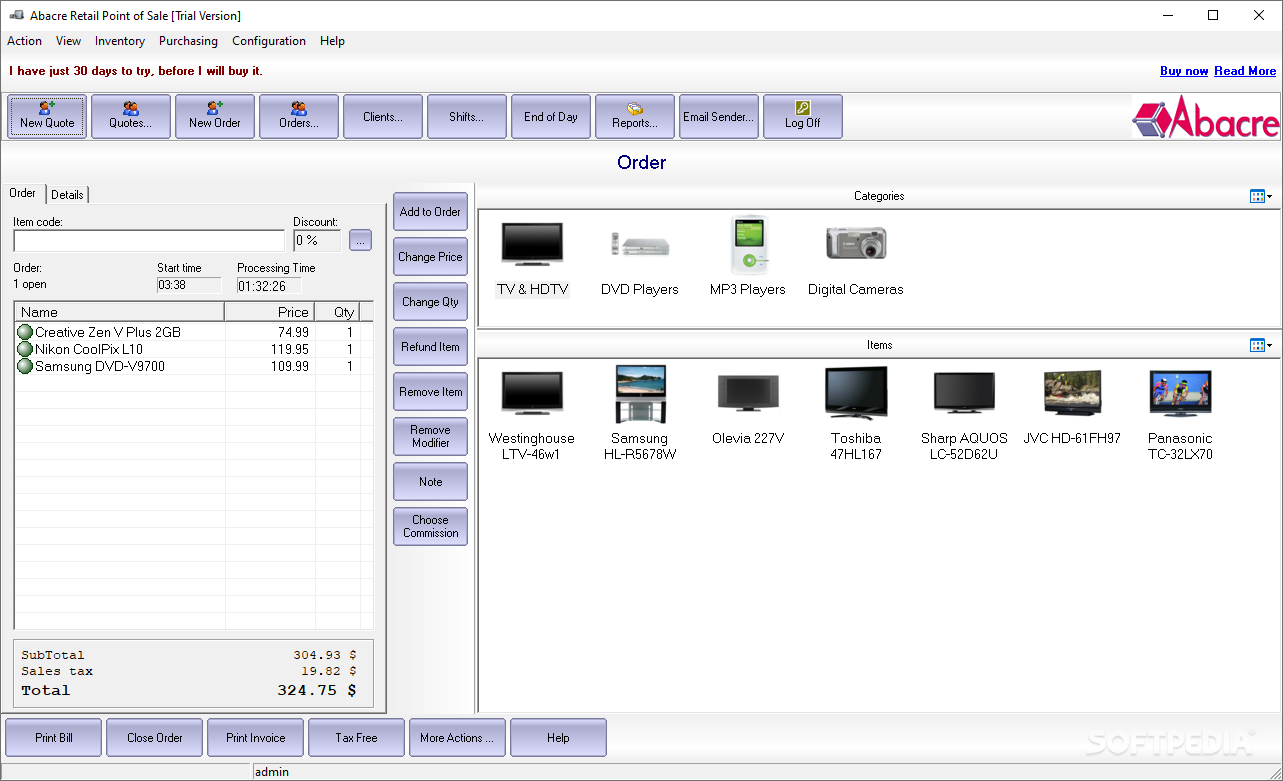Open the Help menu

(332, 41)
